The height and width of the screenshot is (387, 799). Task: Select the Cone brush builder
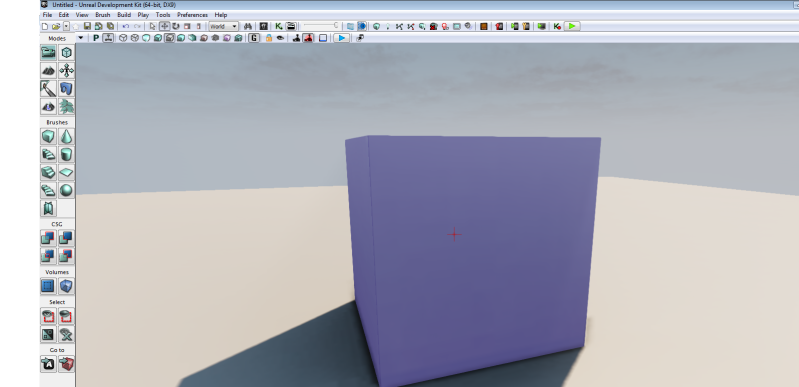[66, 137]
